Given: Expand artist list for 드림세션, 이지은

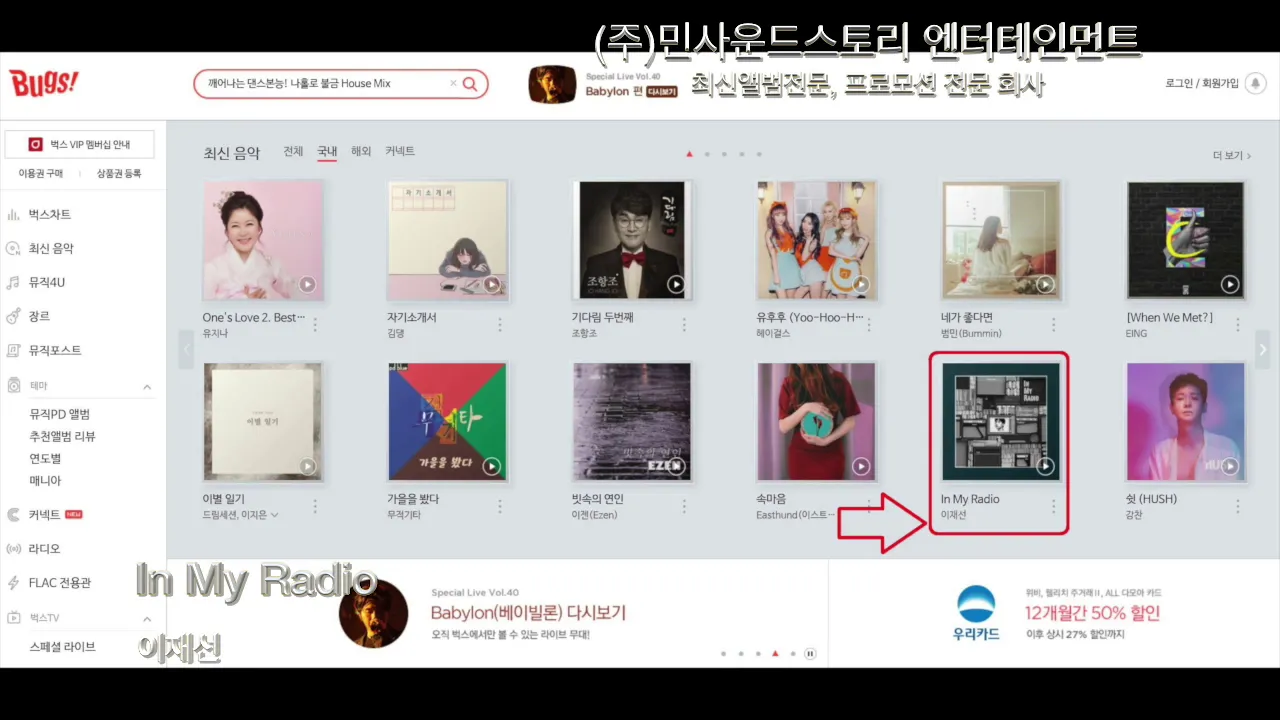Looking at the screenshot, I should (x=274, y=515).
